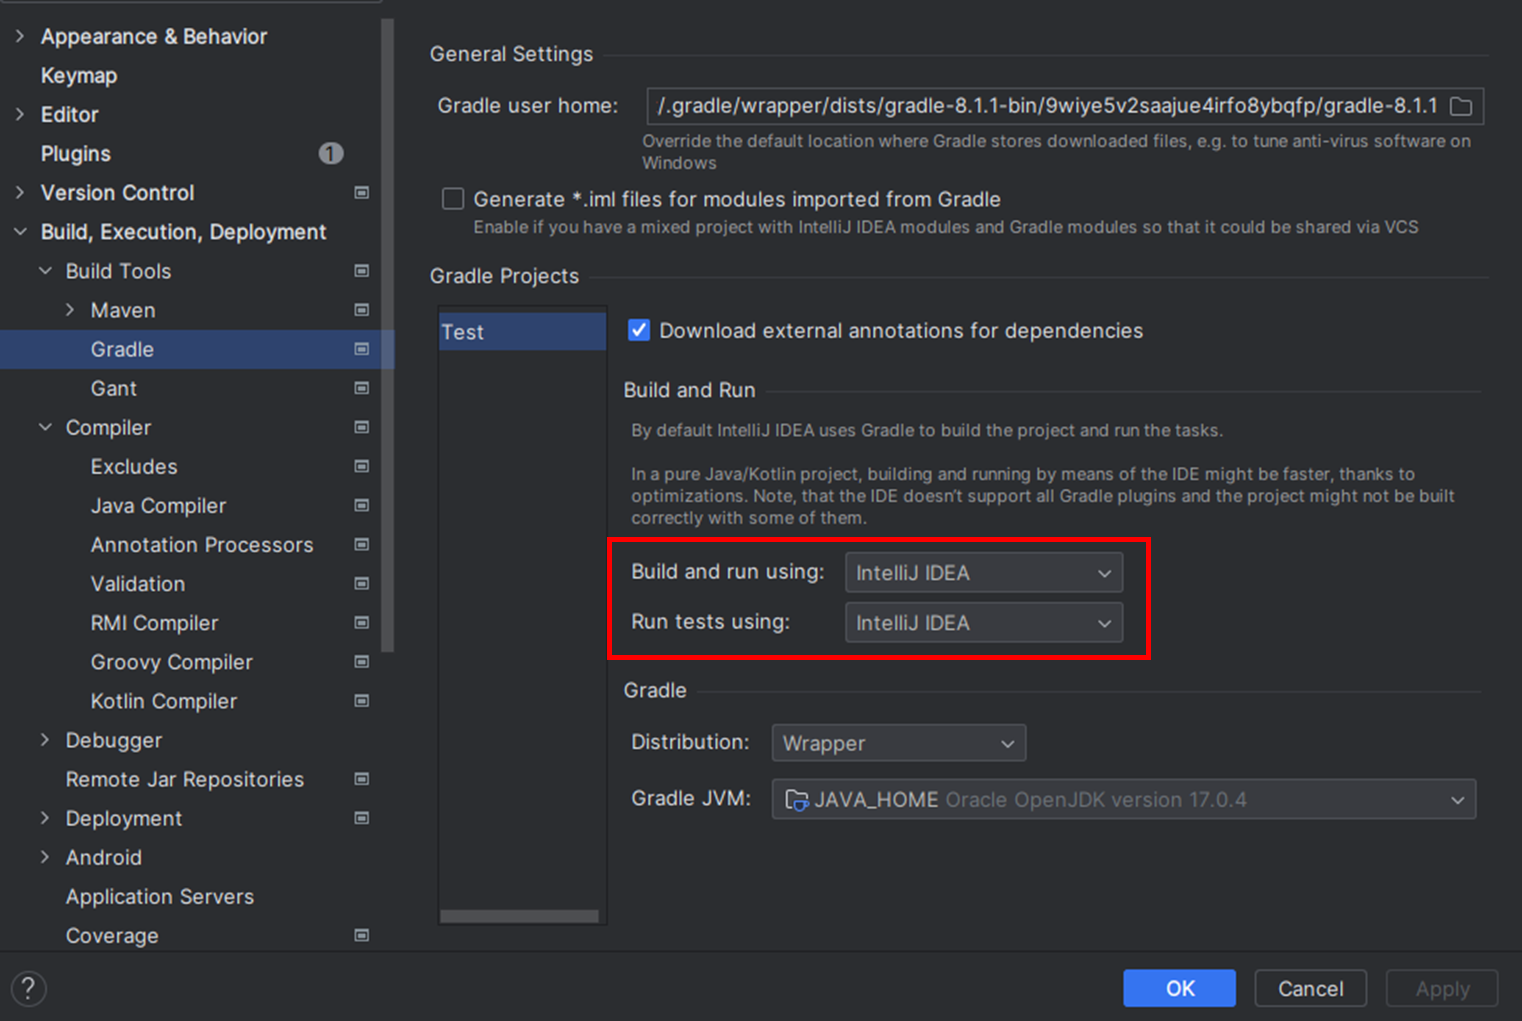Screen dimensions: 1522x1021
Task: Expand the Debugger node chevron
Action: pos(45,739)
